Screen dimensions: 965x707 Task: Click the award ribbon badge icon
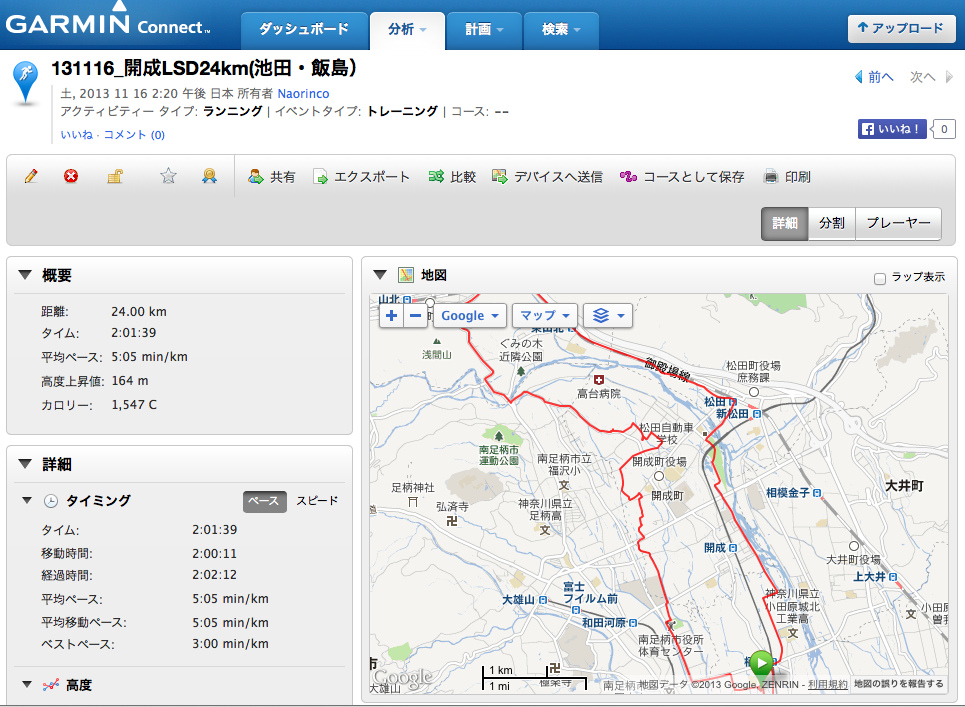[209, 177]
